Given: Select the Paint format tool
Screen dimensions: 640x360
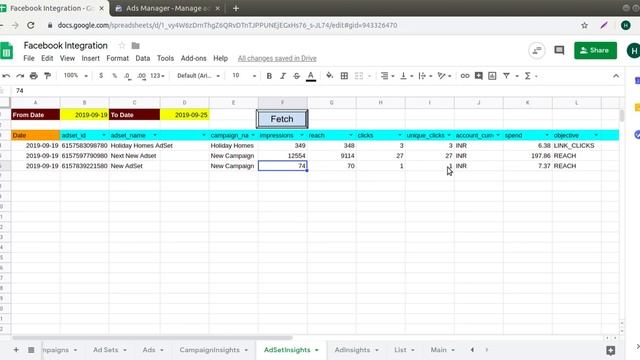Looking at the screenshot, I should pos(48,76).
